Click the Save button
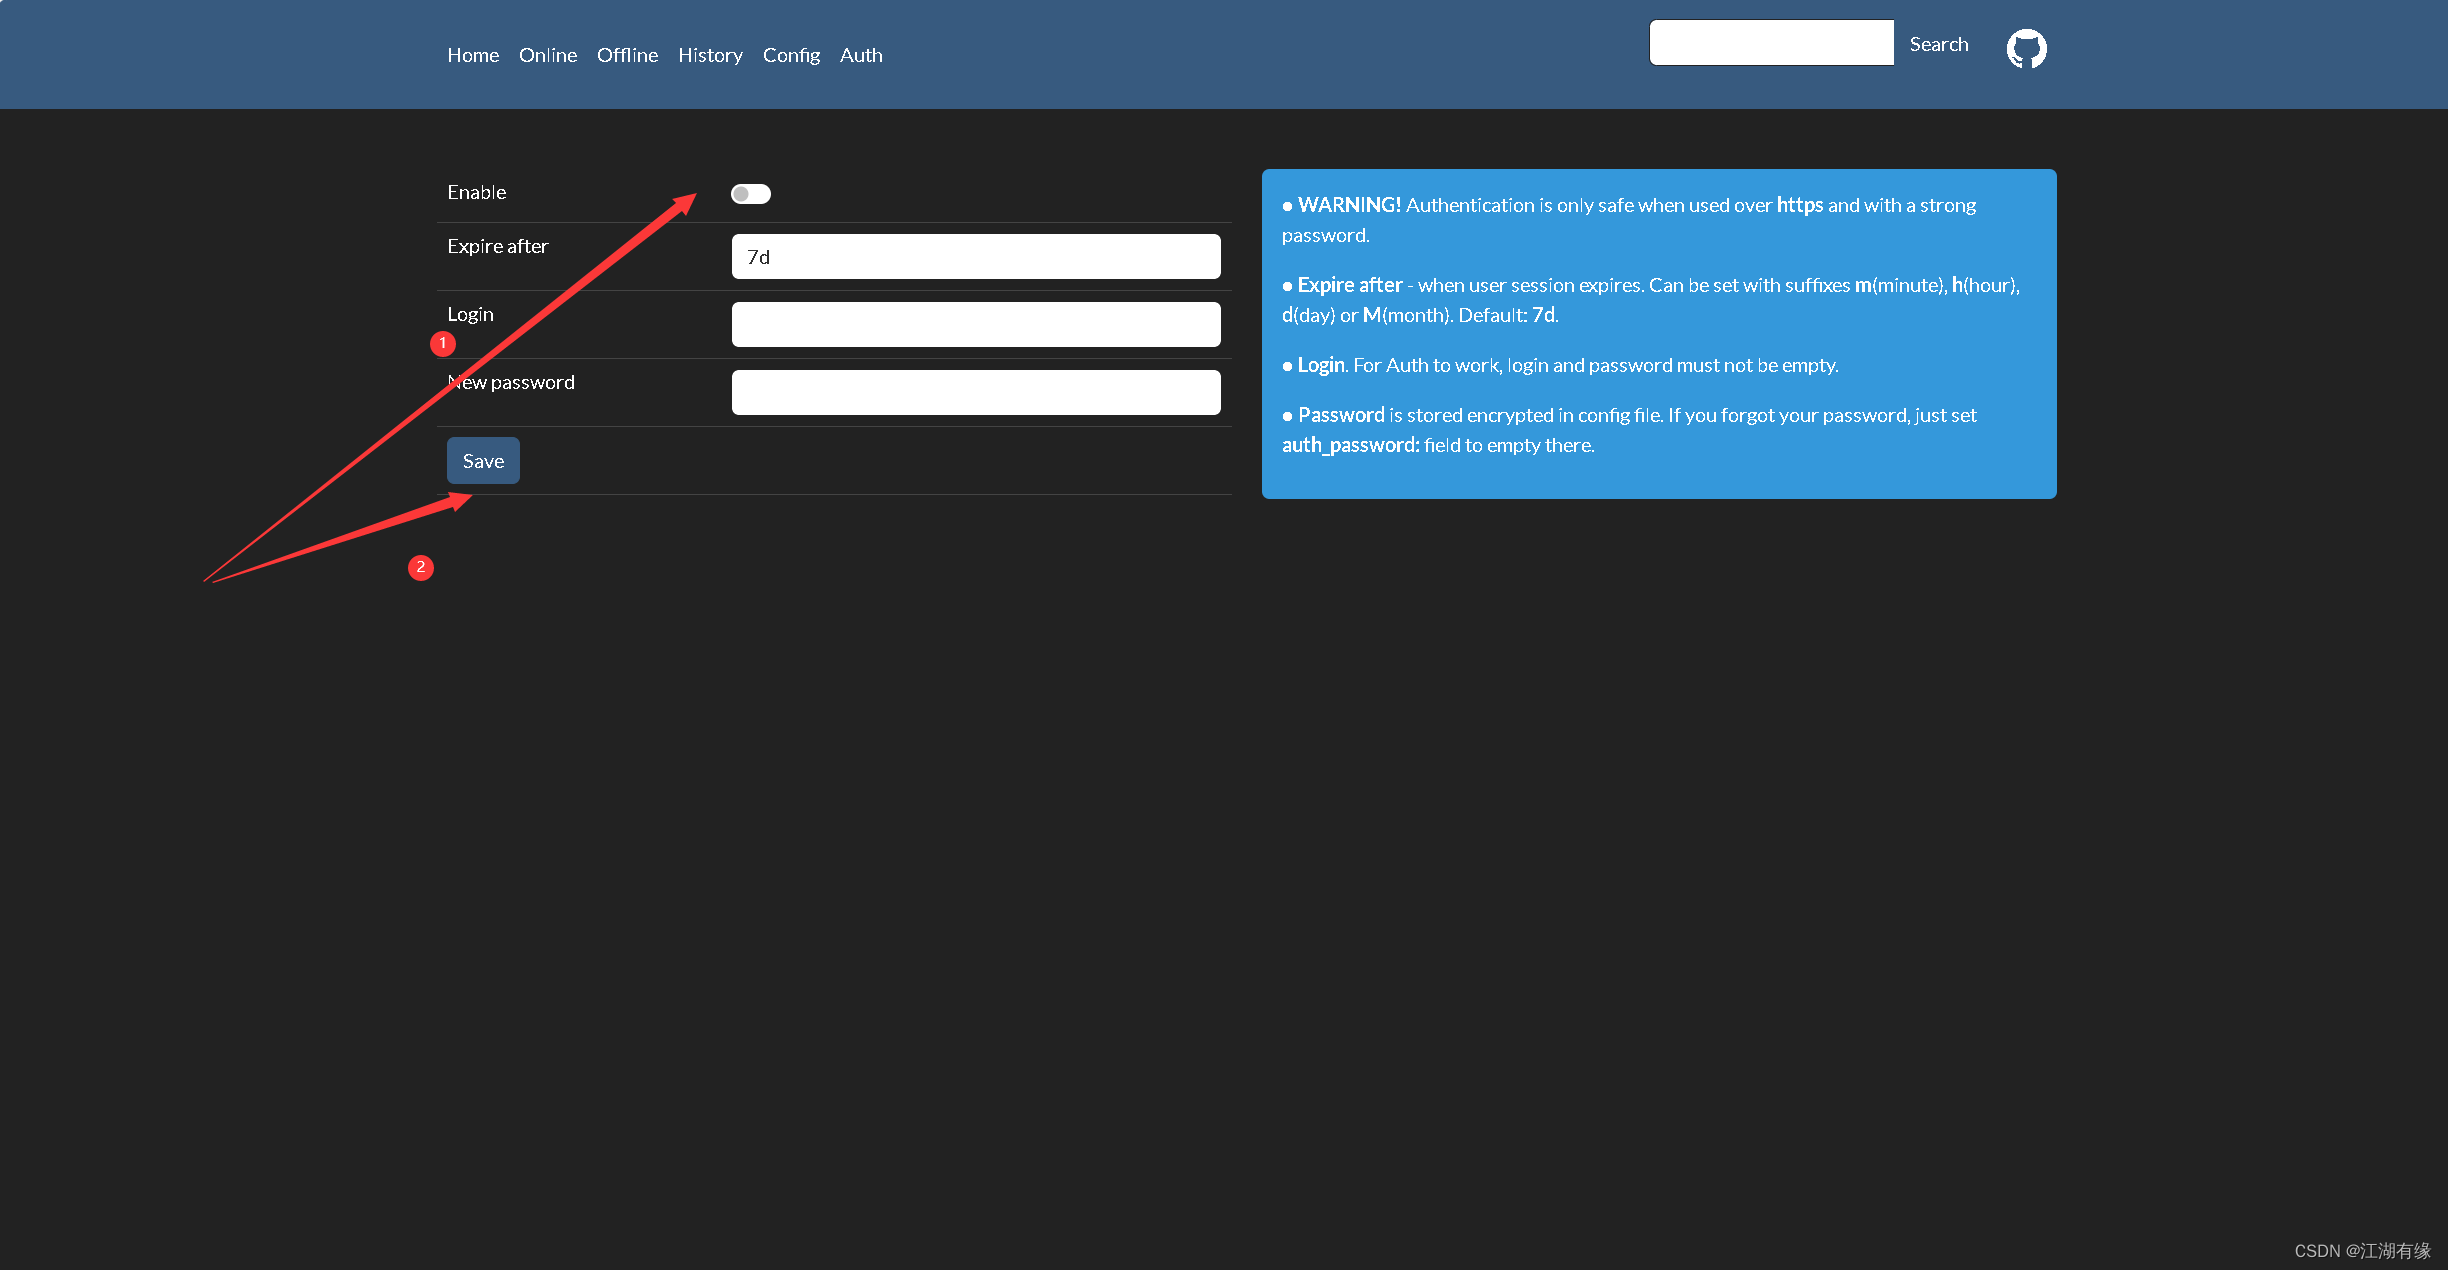The width and height of the screenshot is (2448, 1270). pyautogui.click(x=483, y=461)
